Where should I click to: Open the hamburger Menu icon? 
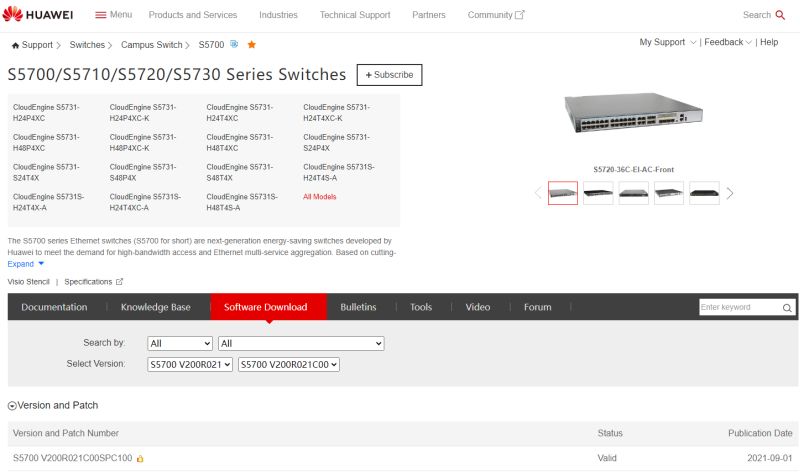(x=101, y=15)
